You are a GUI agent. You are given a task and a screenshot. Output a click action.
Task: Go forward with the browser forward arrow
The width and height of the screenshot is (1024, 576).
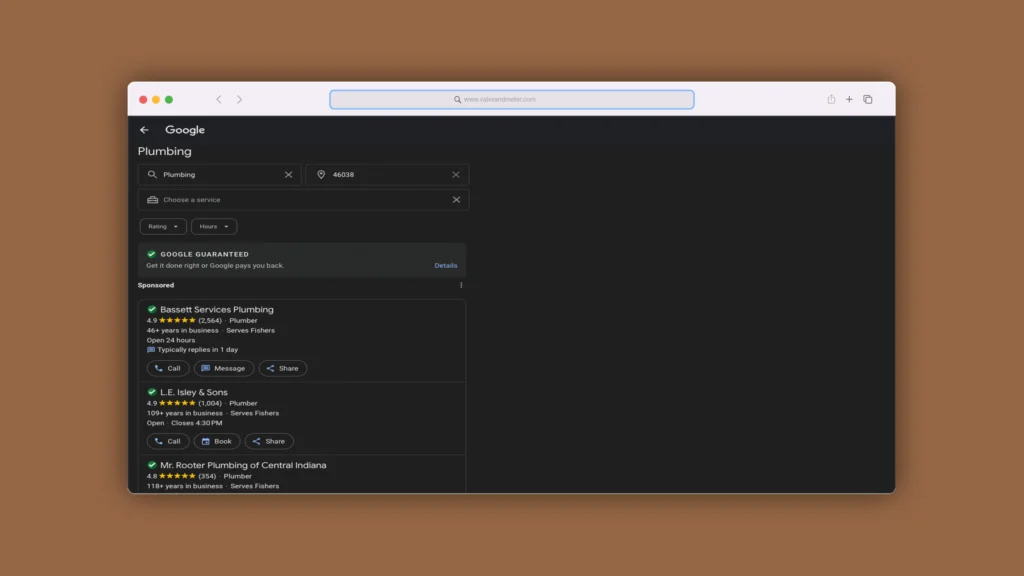[240, 99]
